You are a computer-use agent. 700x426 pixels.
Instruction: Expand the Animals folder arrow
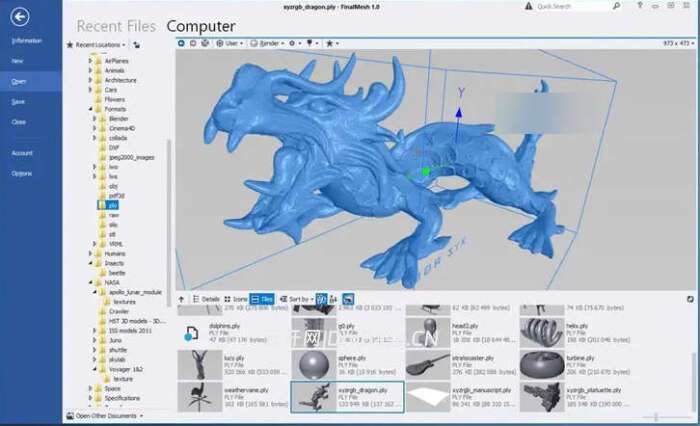[x=90, y=70]
